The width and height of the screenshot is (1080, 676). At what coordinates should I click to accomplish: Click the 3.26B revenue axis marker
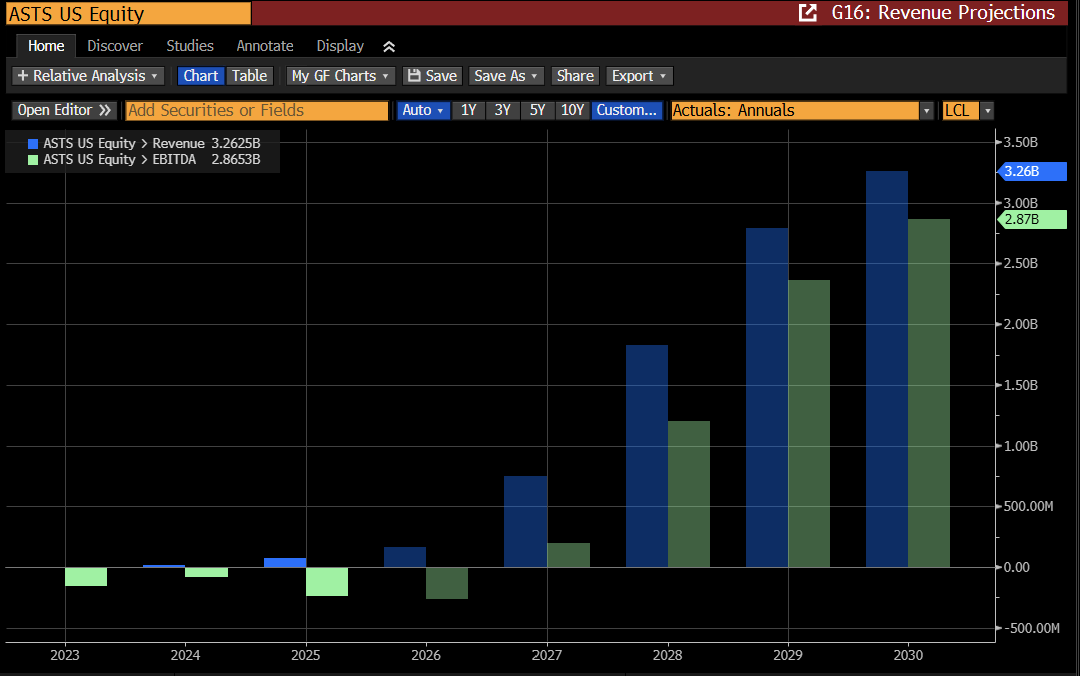(1032, 172)
